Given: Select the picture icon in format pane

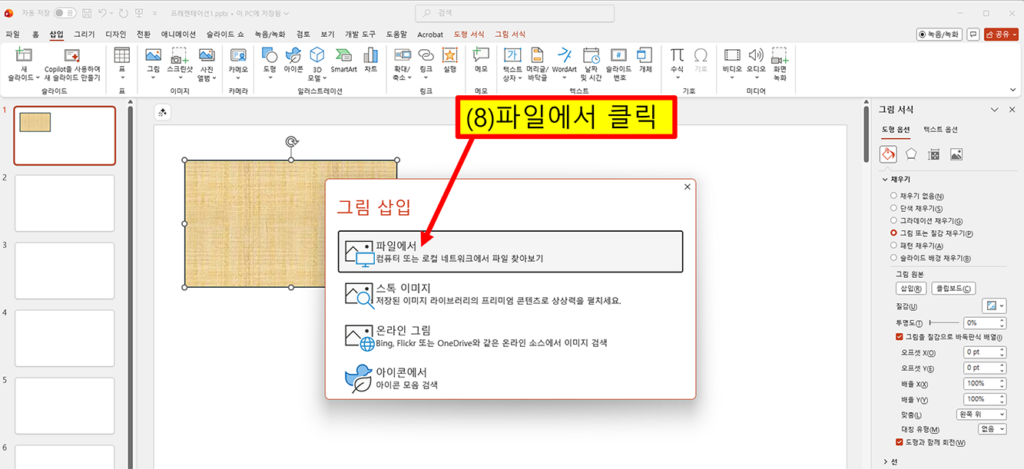Looking at the screenshot, I should click(956, 154).
